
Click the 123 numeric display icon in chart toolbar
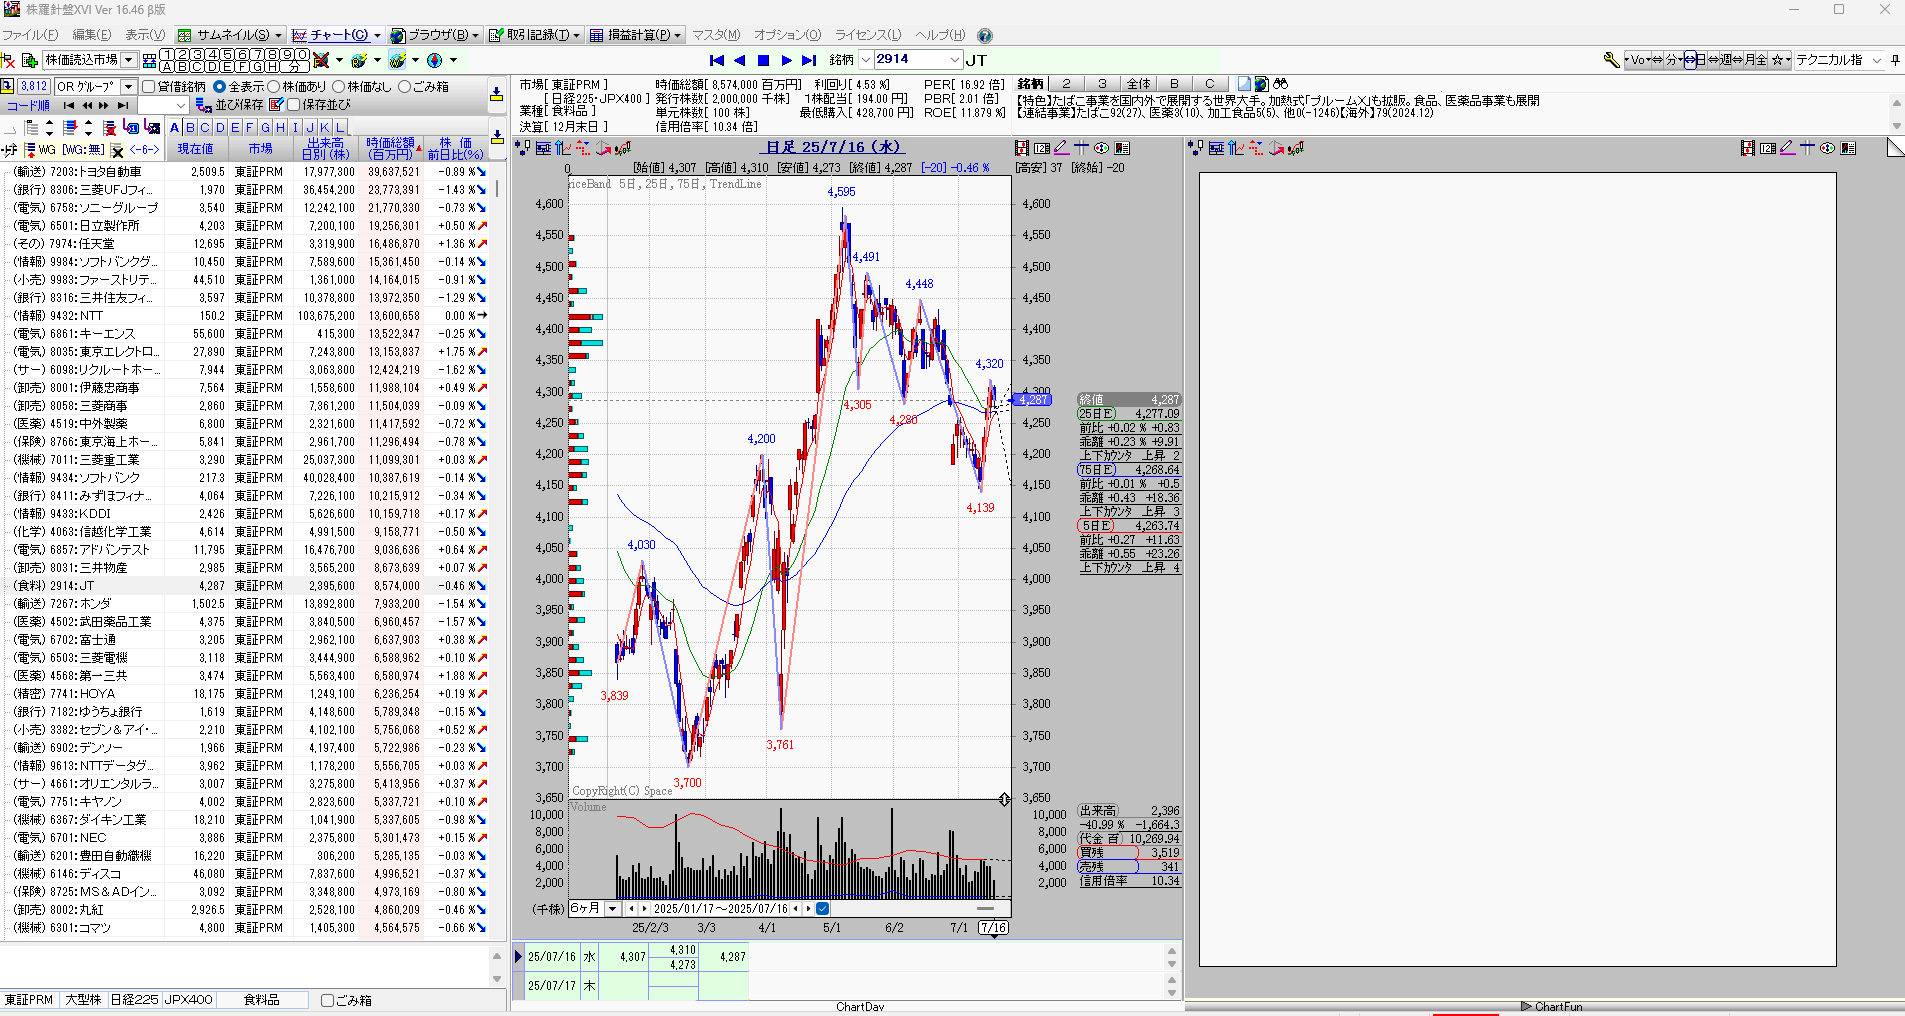click(1041, 148)
